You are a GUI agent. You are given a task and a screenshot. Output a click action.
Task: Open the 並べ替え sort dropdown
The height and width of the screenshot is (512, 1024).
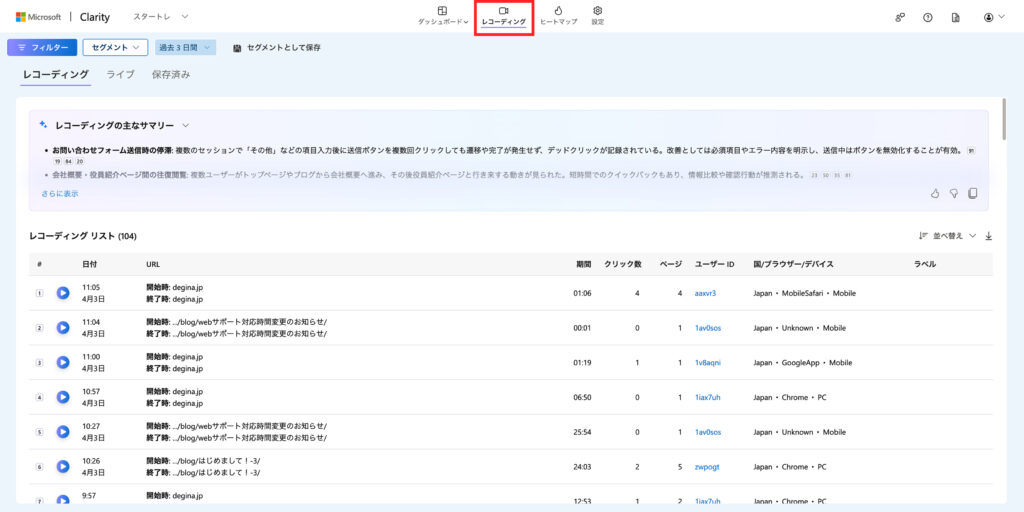click(946, 236)
